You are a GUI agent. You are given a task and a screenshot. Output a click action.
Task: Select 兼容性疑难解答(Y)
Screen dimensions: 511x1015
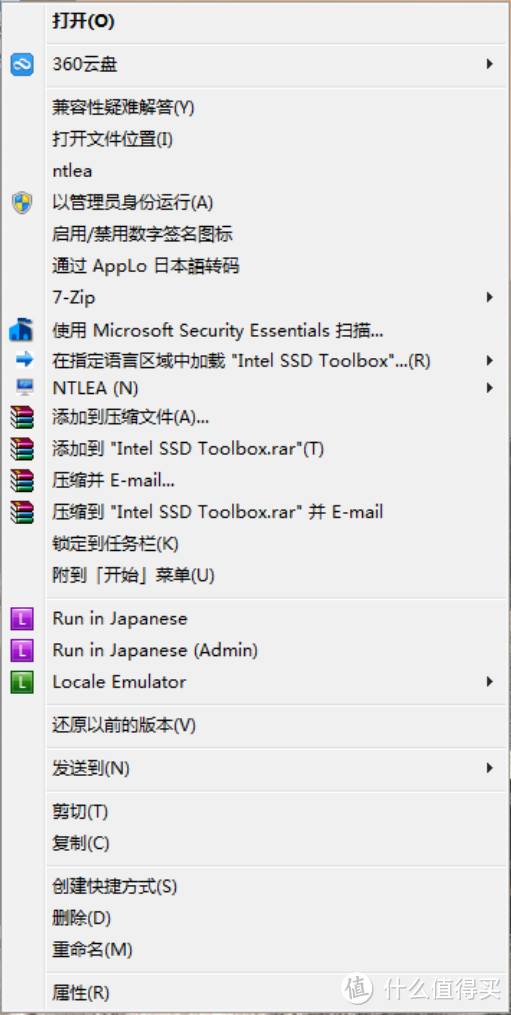(123, 108)
